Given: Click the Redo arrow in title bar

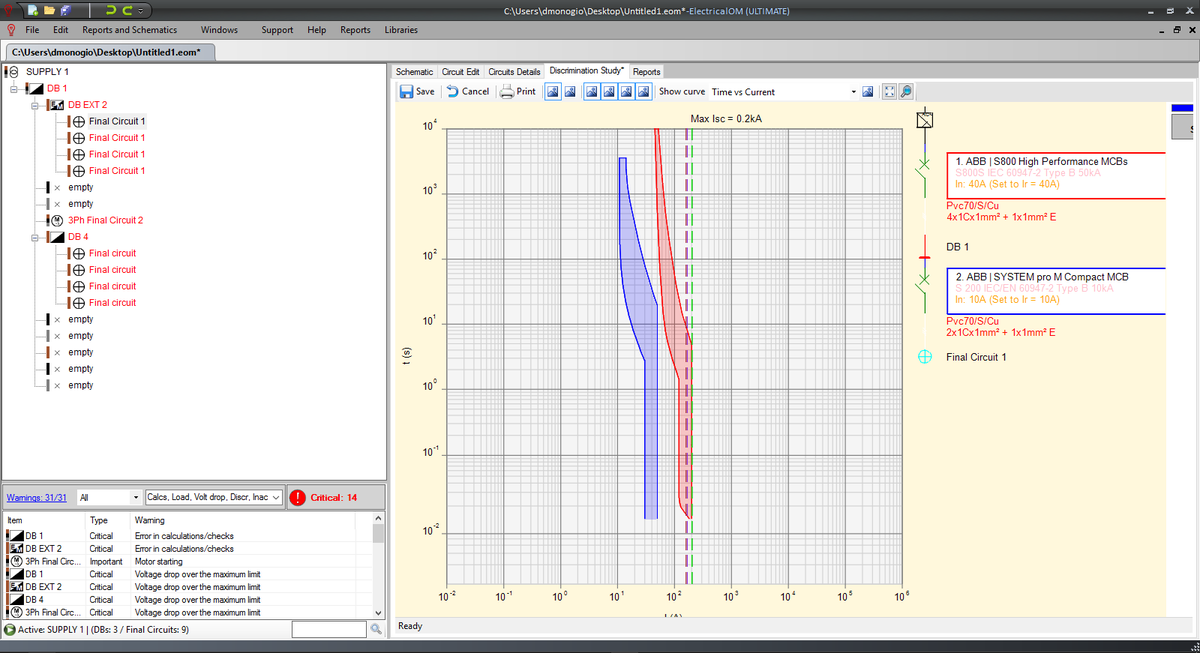Looking at the screenshot, I should 127,10.
